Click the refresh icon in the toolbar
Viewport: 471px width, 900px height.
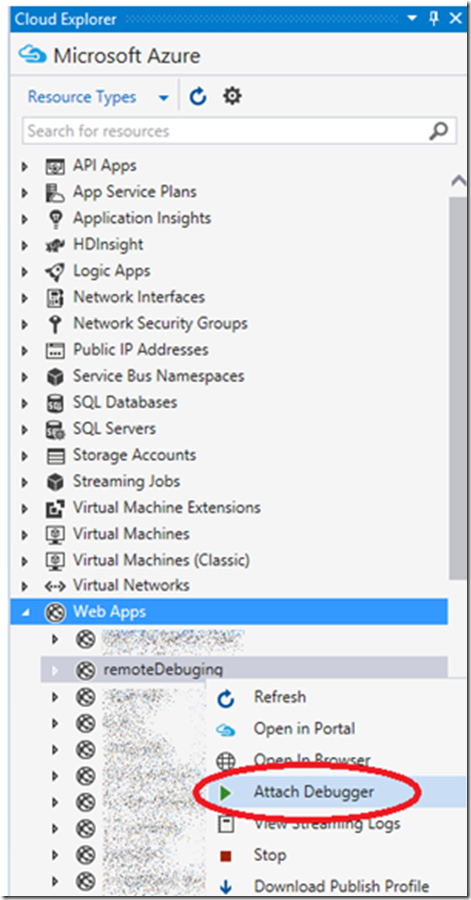pos(198,97)
